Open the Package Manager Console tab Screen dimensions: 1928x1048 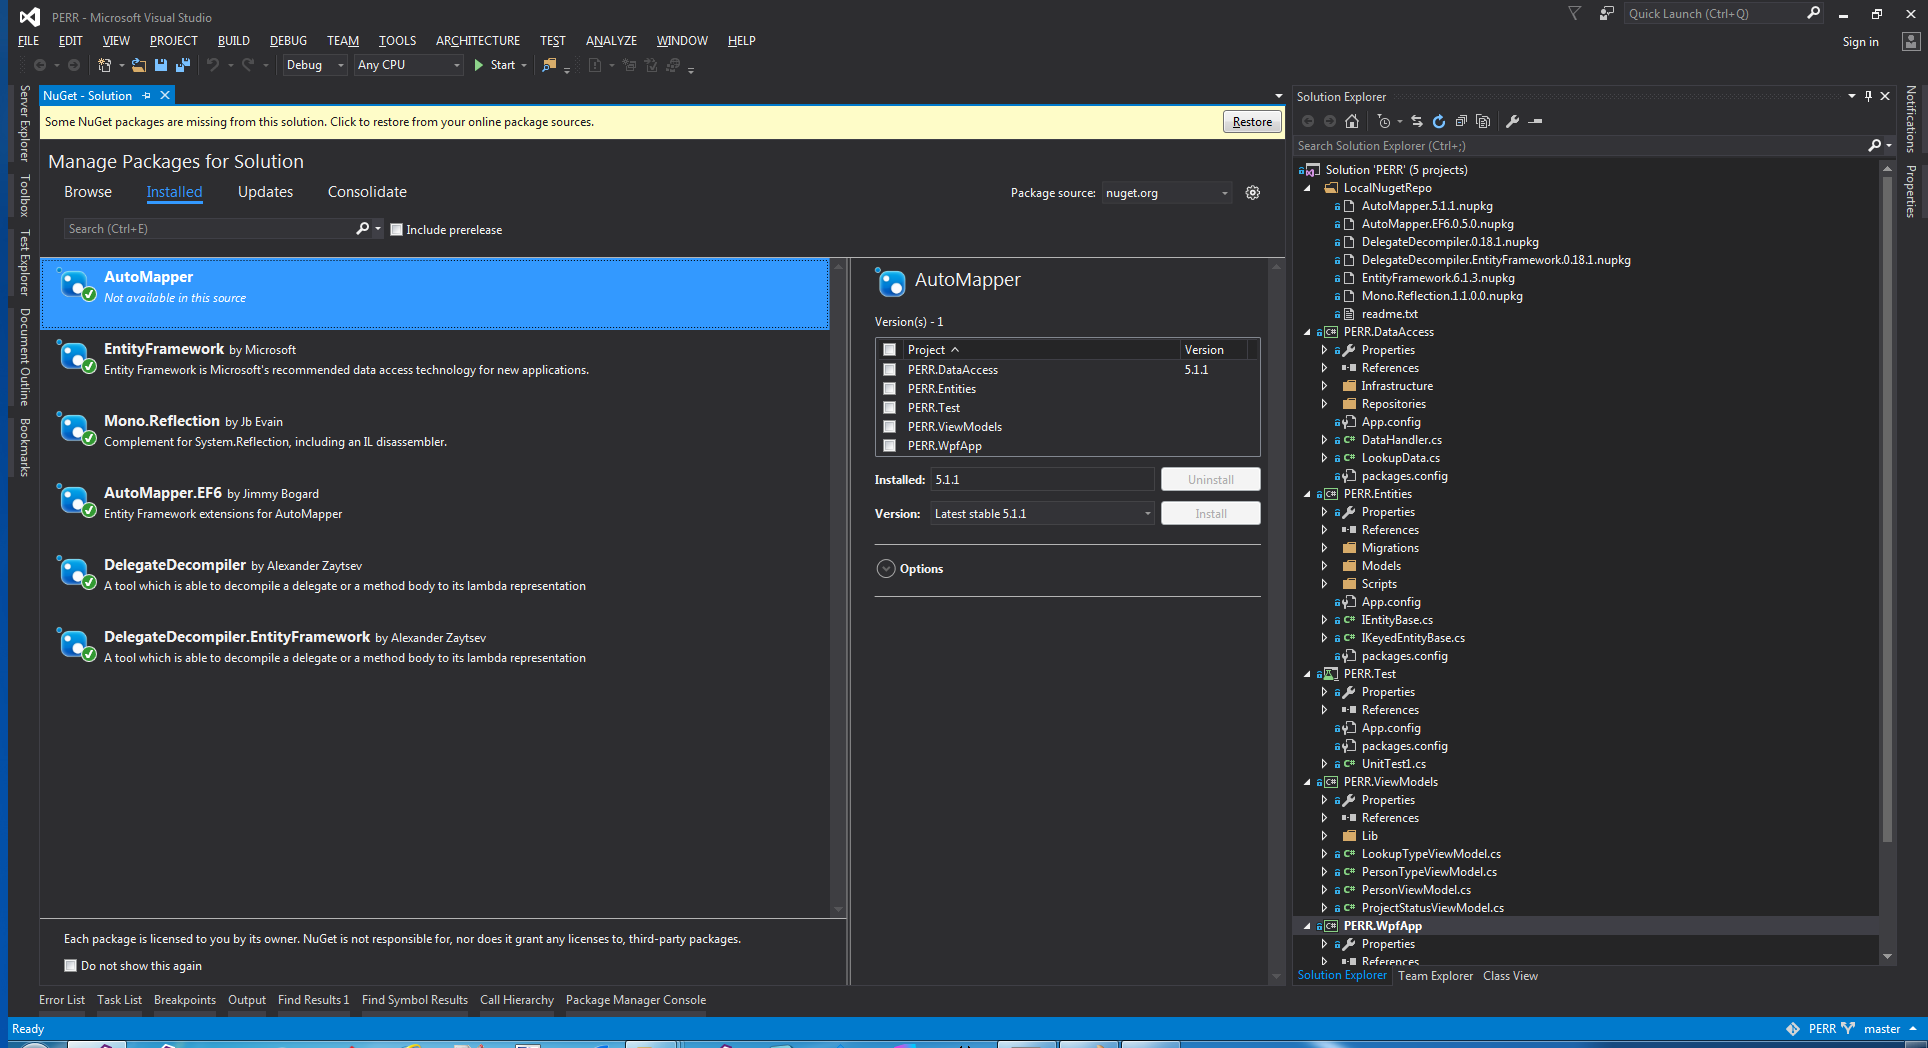[636, 1000]
